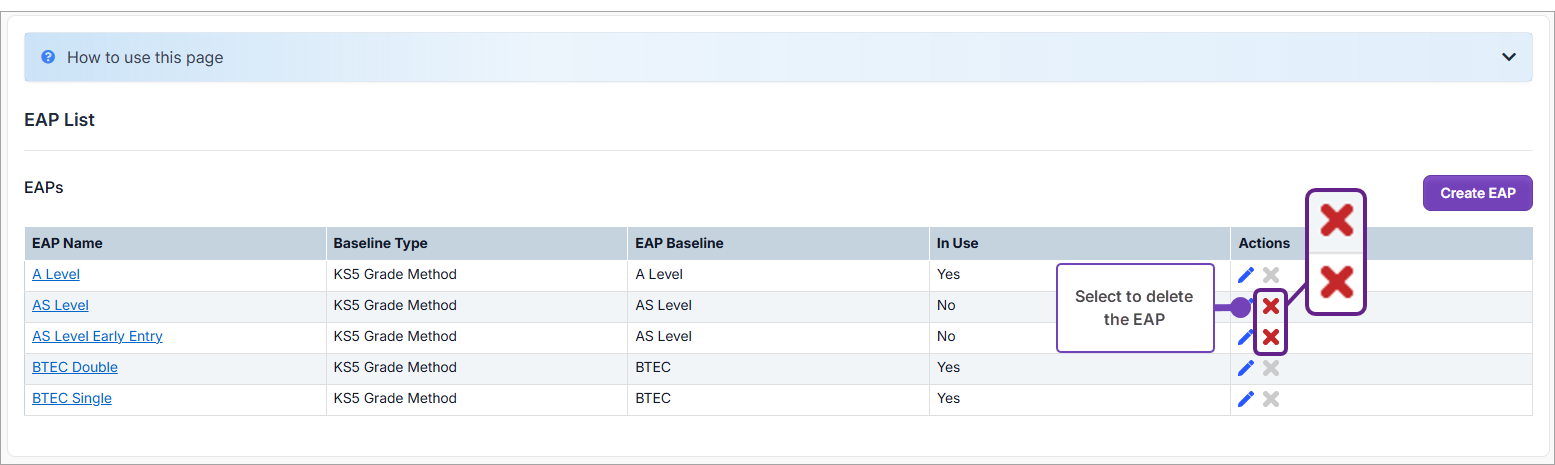Click the blue question mark help icon
The image size is (1555, 465).
coord(48,57)
